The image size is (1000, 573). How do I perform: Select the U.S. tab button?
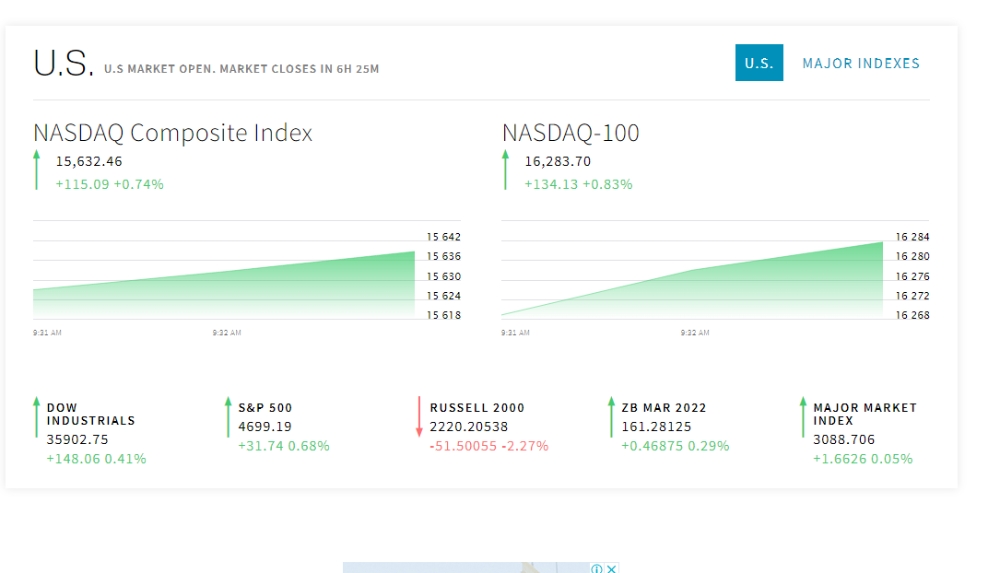[x=759, y=63]
